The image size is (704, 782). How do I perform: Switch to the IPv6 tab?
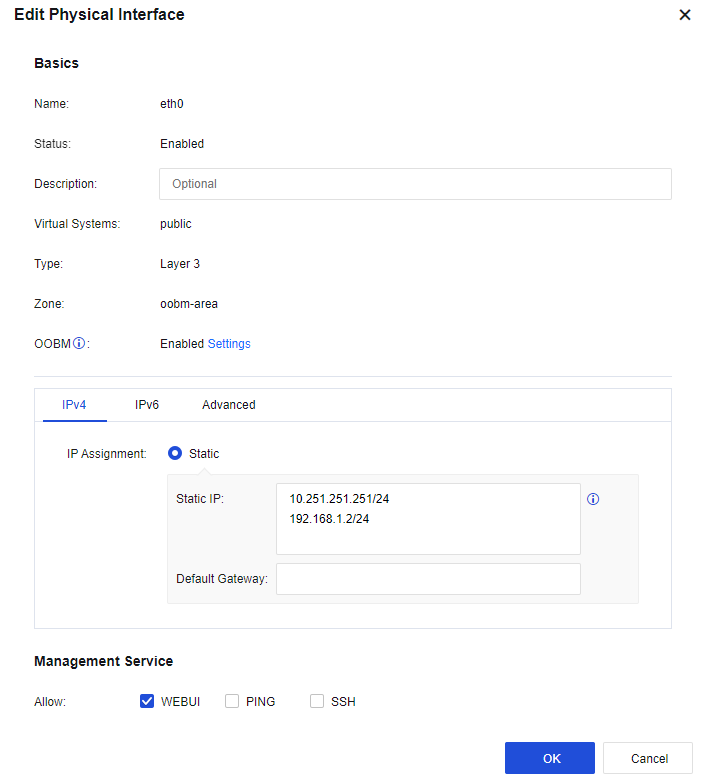click(x=147, y=405)
